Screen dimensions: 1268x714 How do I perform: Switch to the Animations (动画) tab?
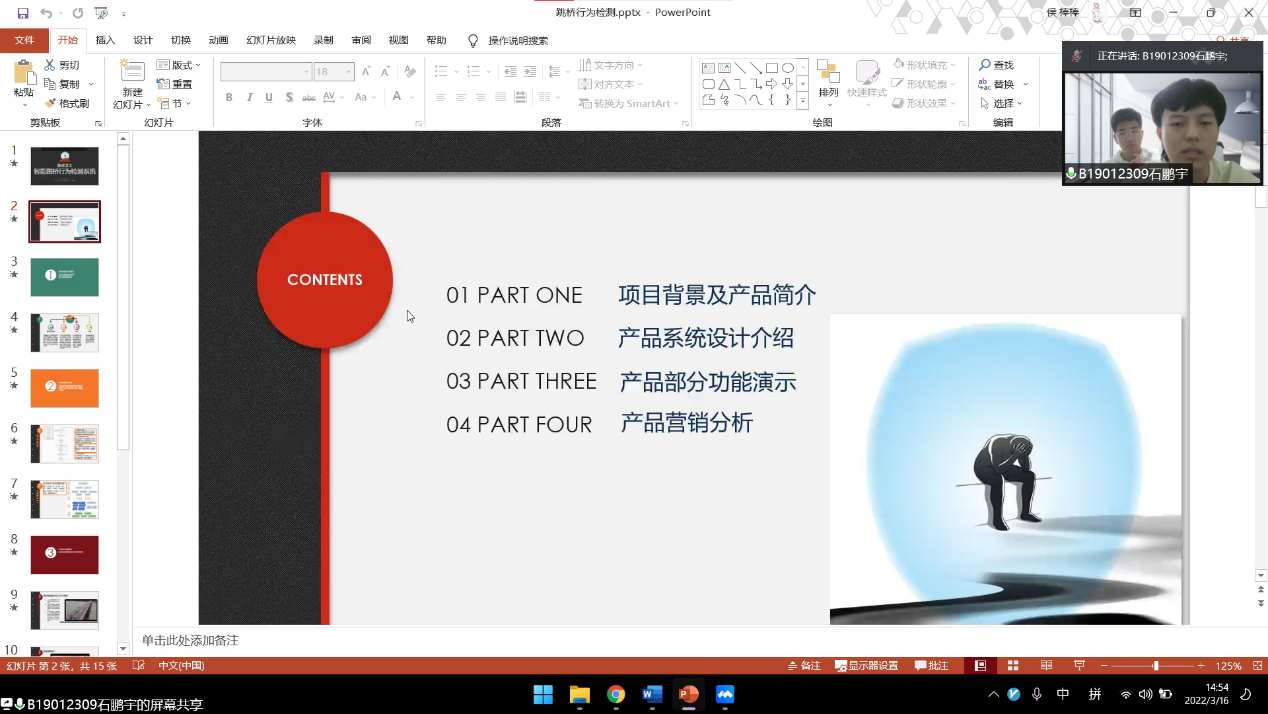pos(218,40)
